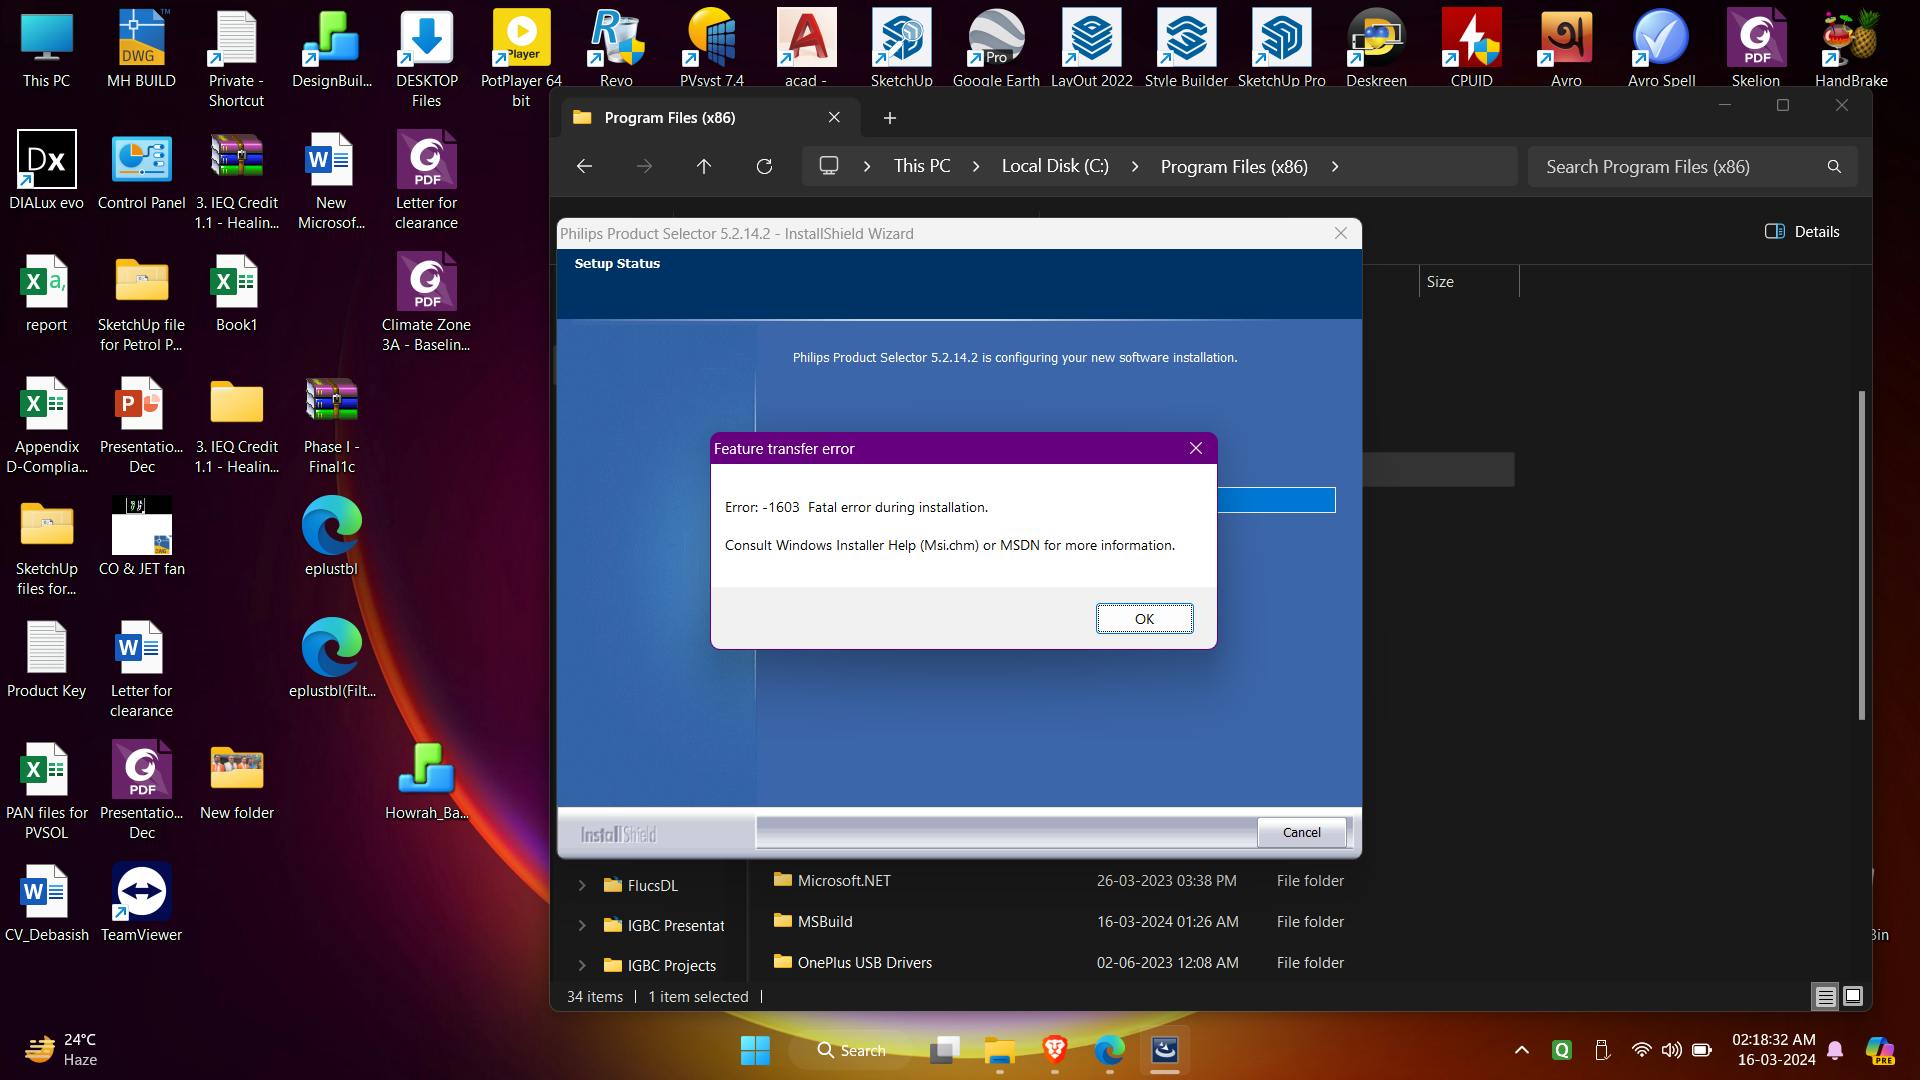Toggle the Details pane

(1802, 232)
